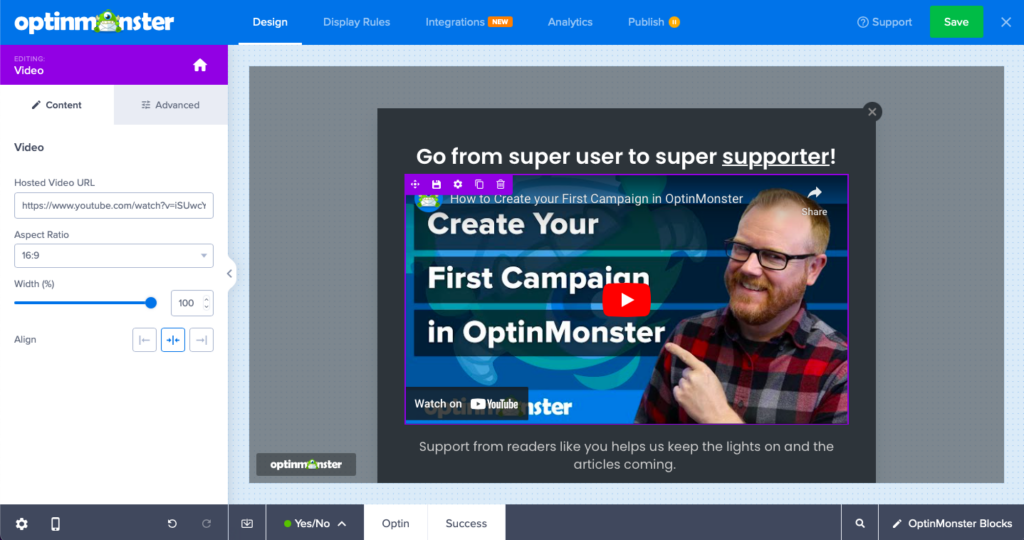This screenshot has width=1024, height=540.
Task: Click the width value stepper arrows
Action: click(x=206, y=303)
